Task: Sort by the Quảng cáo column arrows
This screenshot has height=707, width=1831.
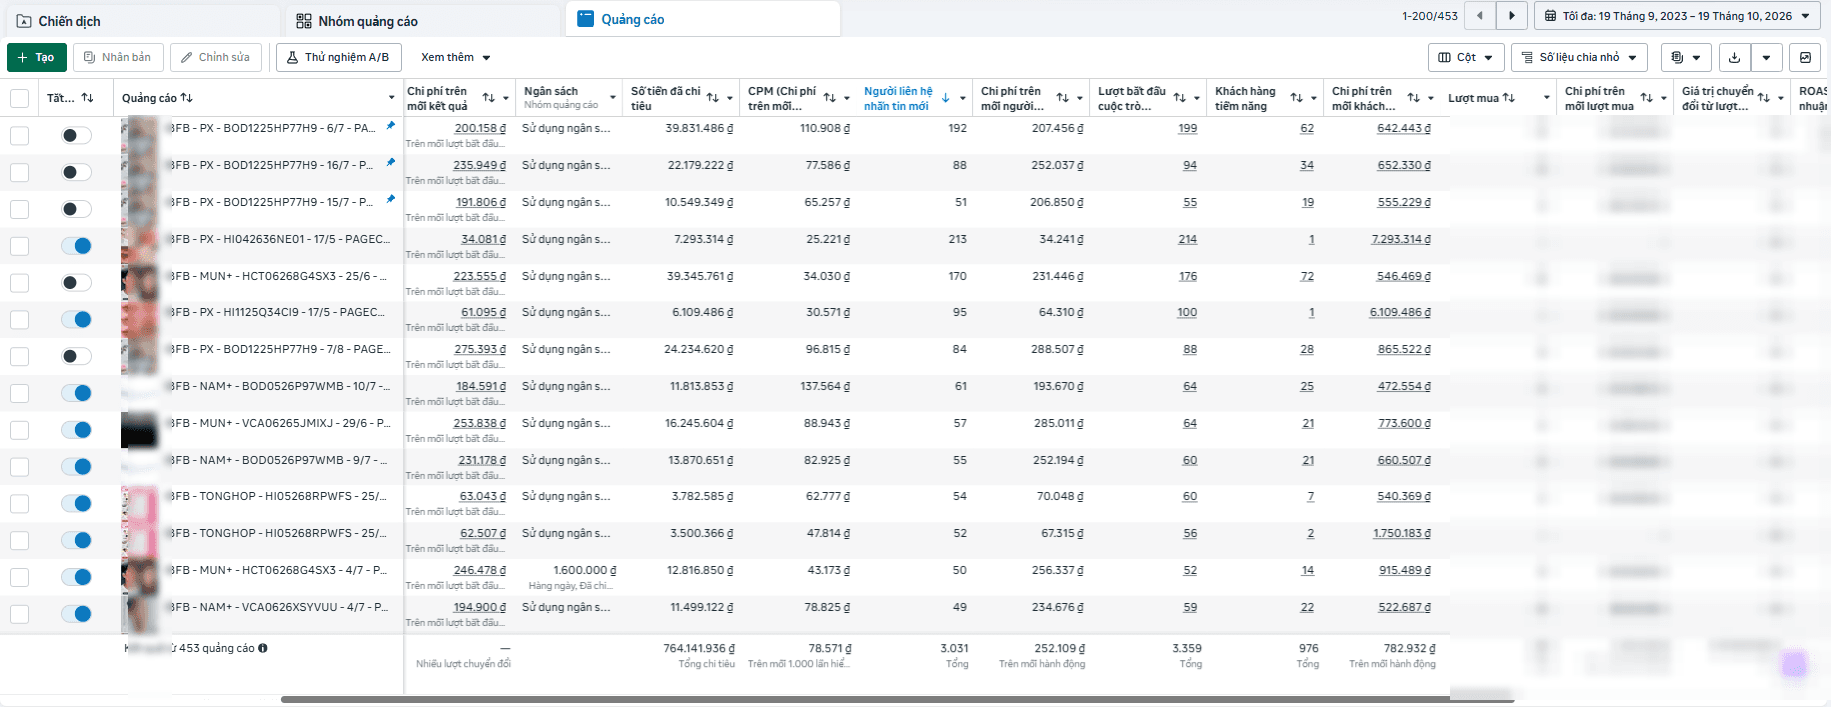Action: [187, 98]
